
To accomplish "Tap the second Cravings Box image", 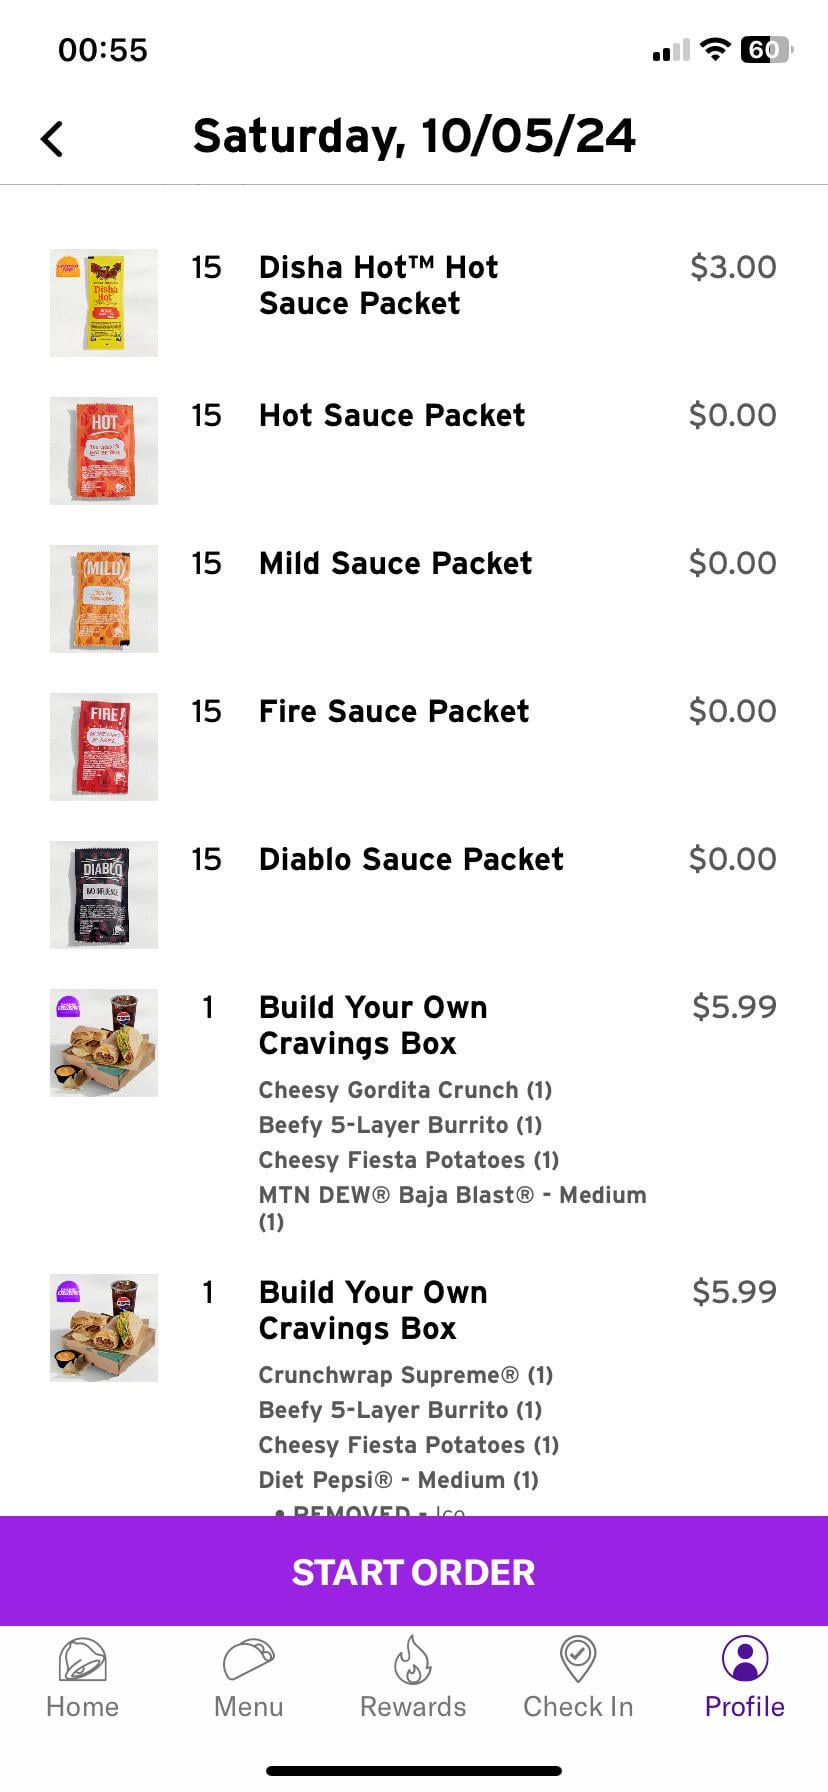I will coord(104,1328).
